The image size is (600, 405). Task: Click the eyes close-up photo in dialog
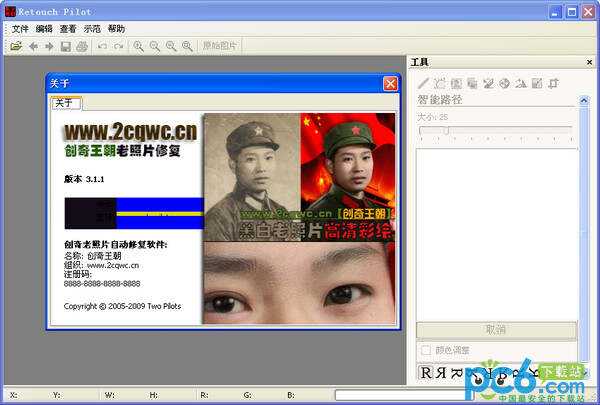(299, 283)
